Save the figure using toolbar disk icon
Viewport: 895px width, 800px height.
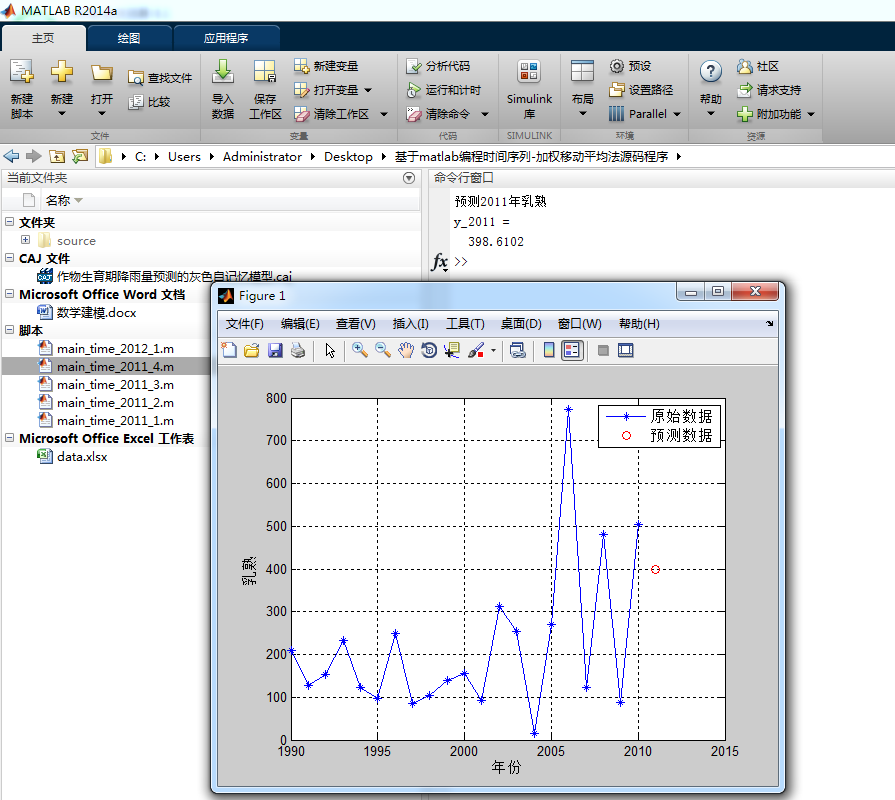click(x=275, y=350)
